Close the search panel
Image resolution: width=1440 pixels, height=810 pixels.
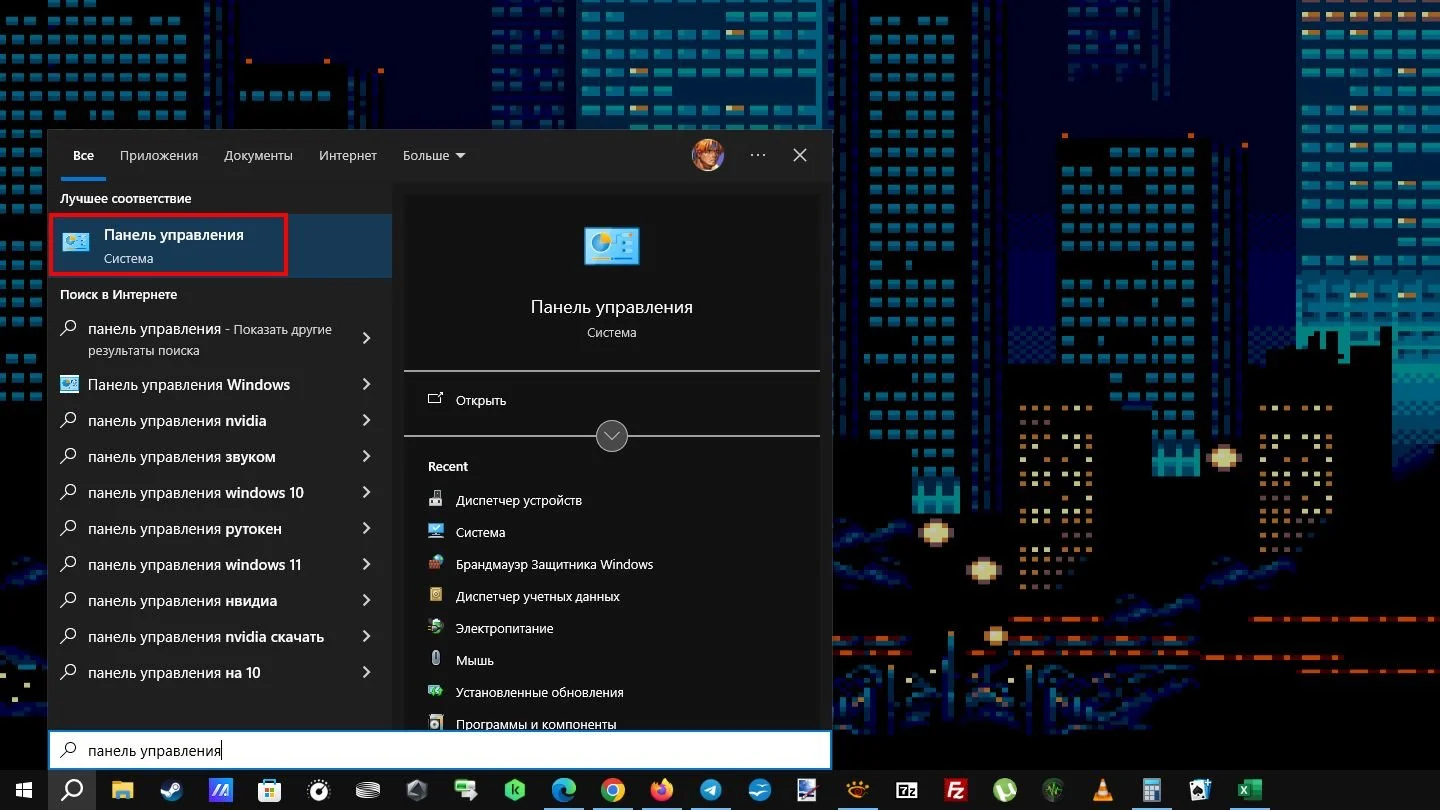(x=800, y=155)
